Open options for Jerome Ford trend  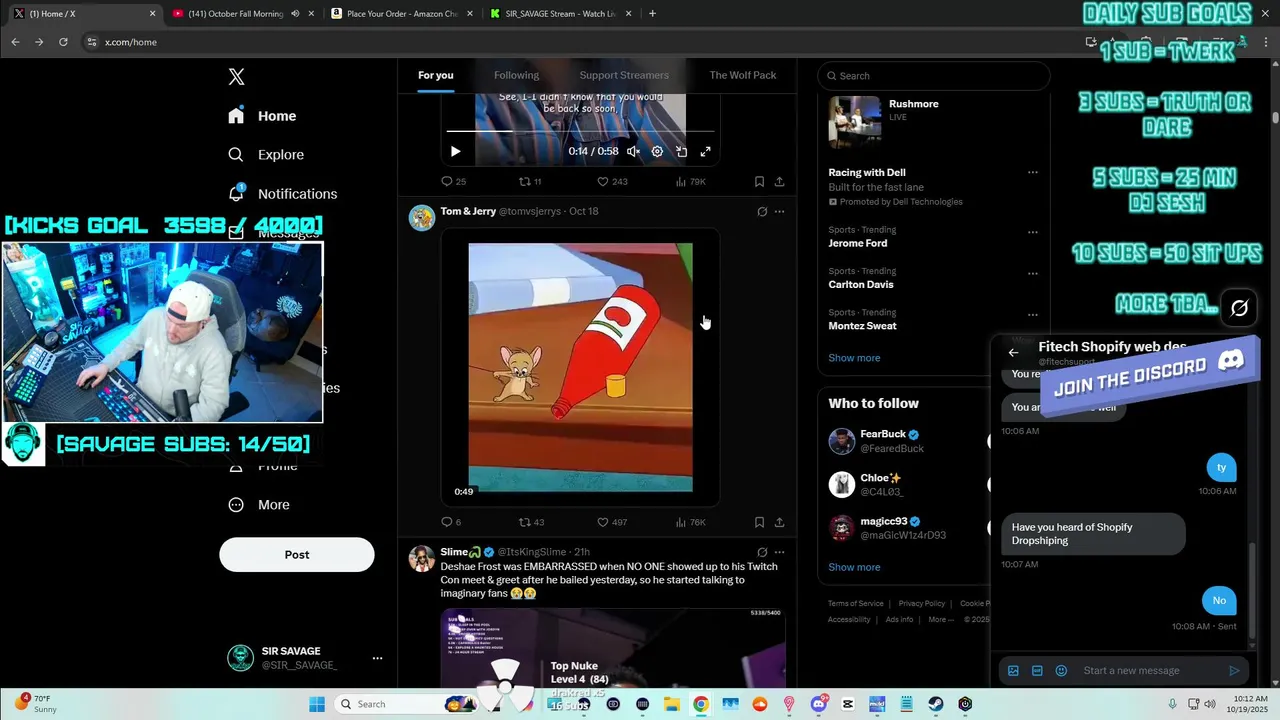point(1033,232)
